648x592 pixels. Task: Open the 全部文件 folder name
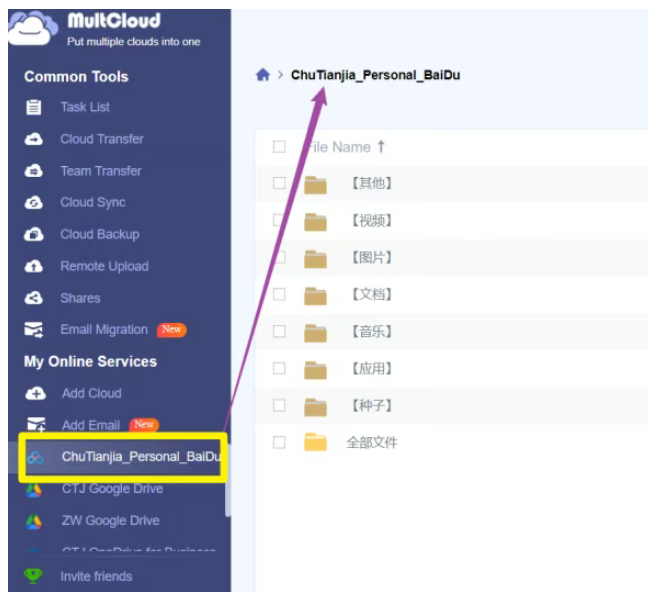pos(372,443)
